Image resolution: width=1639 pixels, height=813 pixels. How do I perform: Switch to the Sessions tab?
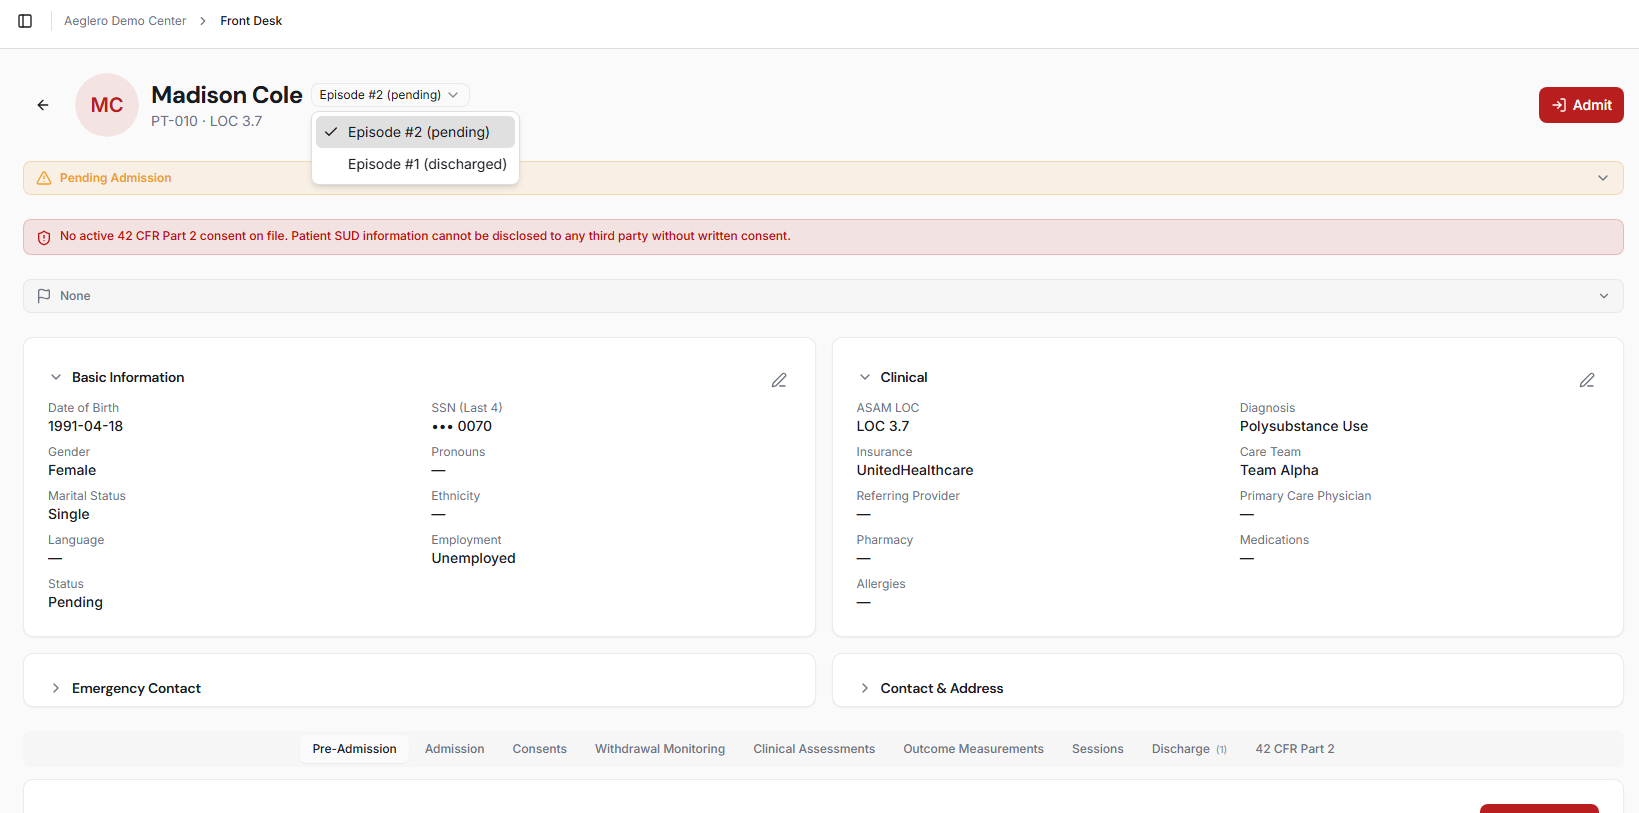[1097, 749]
